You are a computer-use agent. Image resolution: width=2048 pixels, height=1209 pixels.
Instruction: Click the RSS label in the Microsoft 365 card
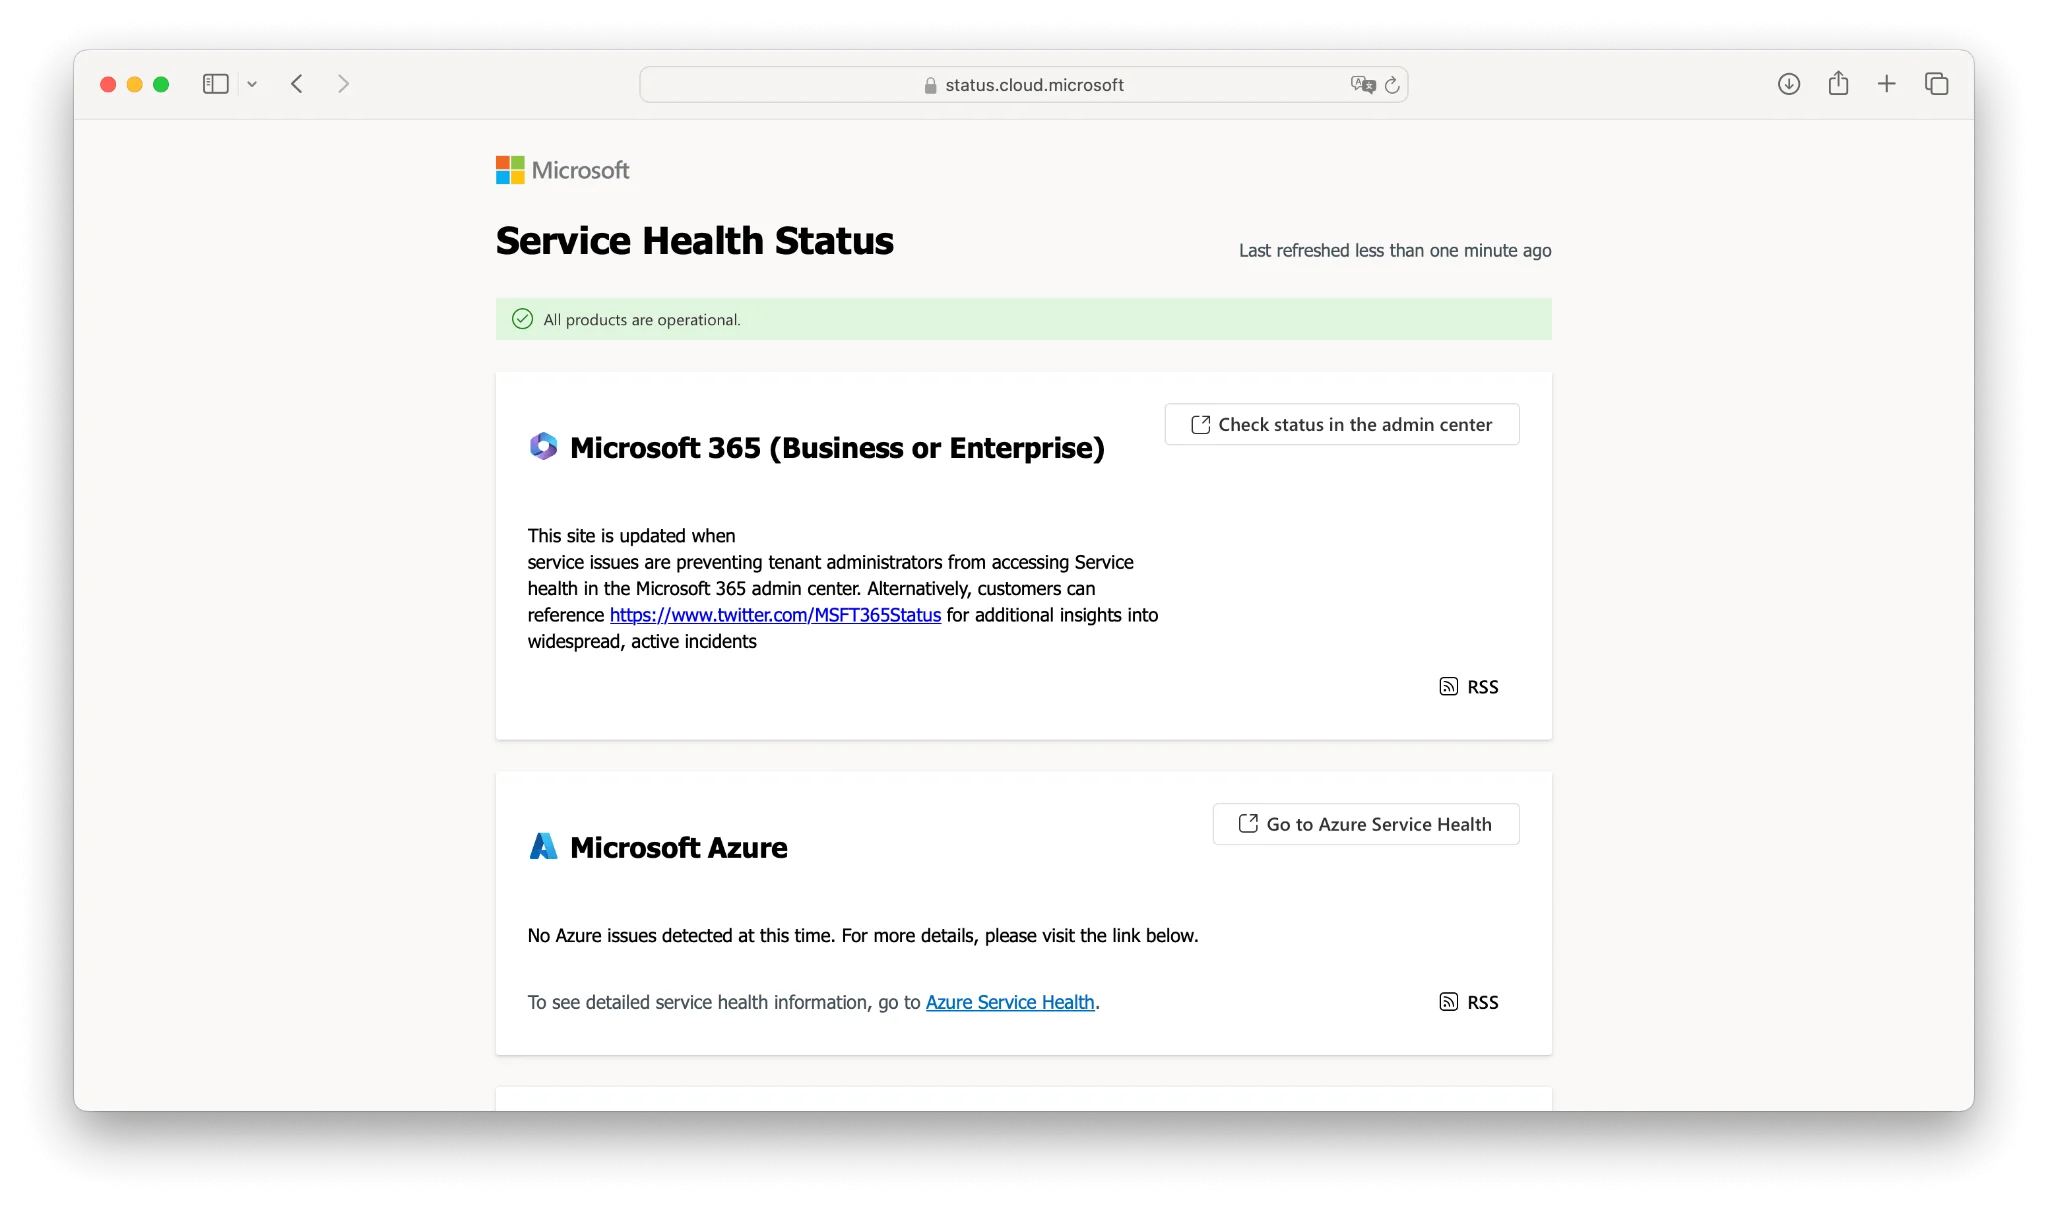(1483, 687)
